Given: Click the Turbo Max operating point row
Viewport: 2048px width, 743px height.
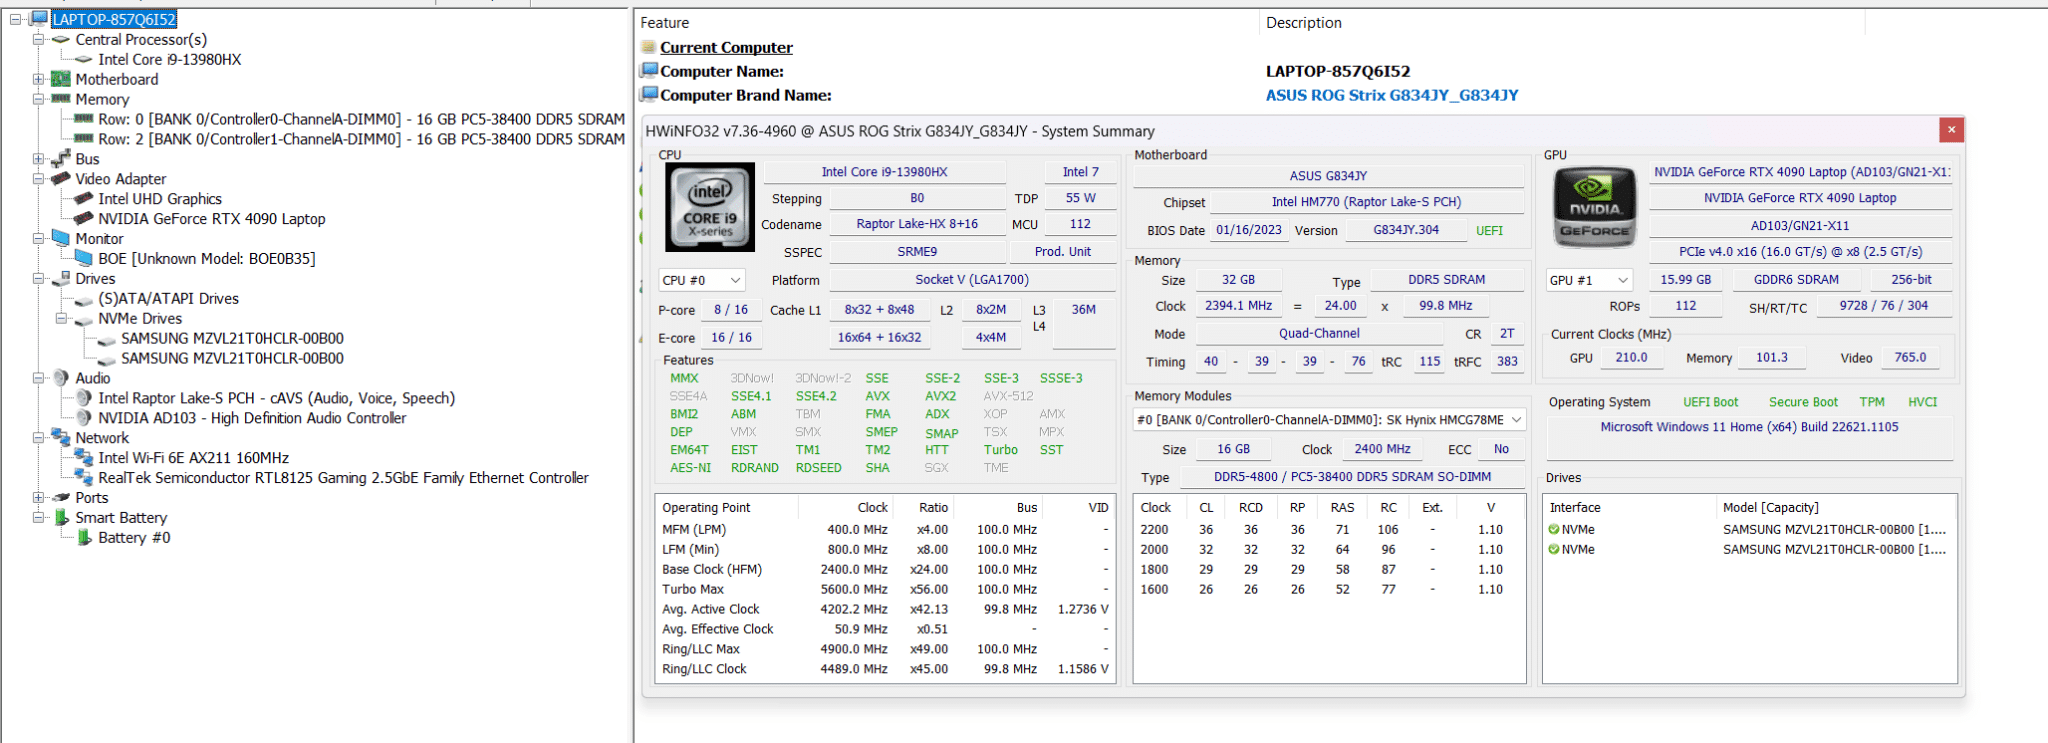Looking at the screenshot, I should [885, 589].
